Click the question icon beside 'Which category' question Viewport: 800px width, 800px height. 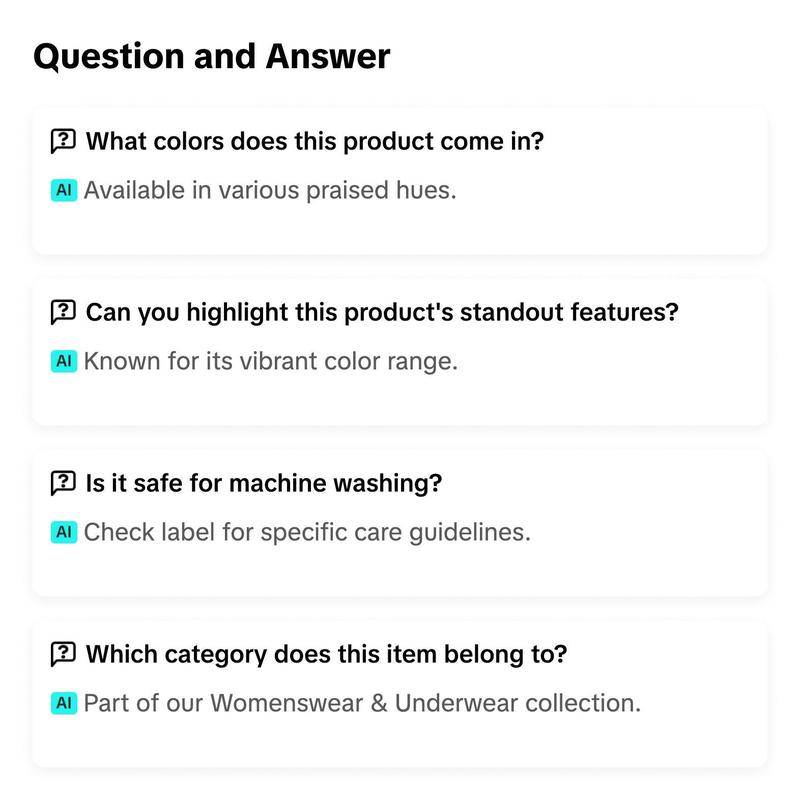pos(63,654)
